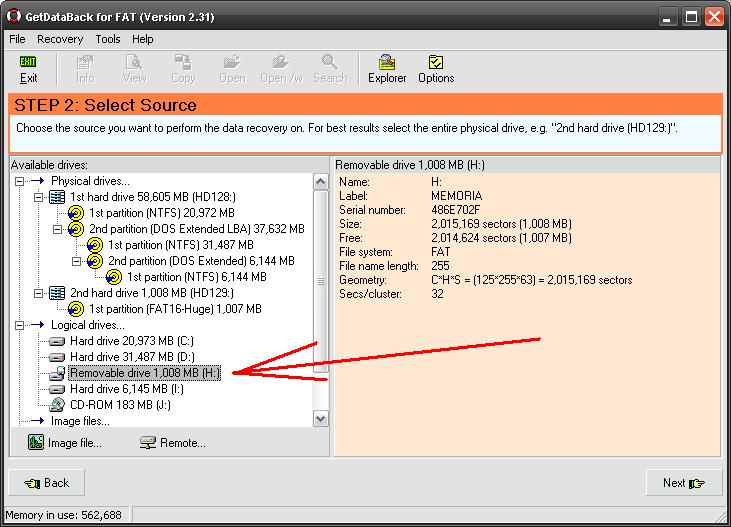731x527 pixels.
Task: Click the NTFS 6,144 MB partition icon
Action: [114, 277]
